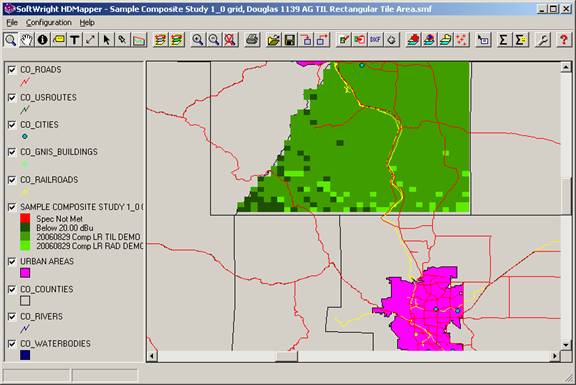Toggle the CO_CITIES layer checkbox
The width and height of the screenshot is (576, 385).
(x=12, y=125)
